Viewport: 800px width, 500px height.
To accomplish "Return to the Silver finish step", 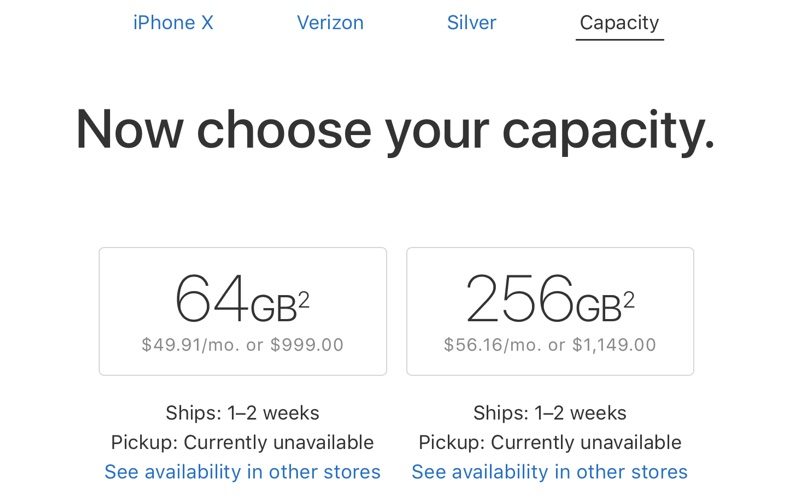I will click(471, 22).
